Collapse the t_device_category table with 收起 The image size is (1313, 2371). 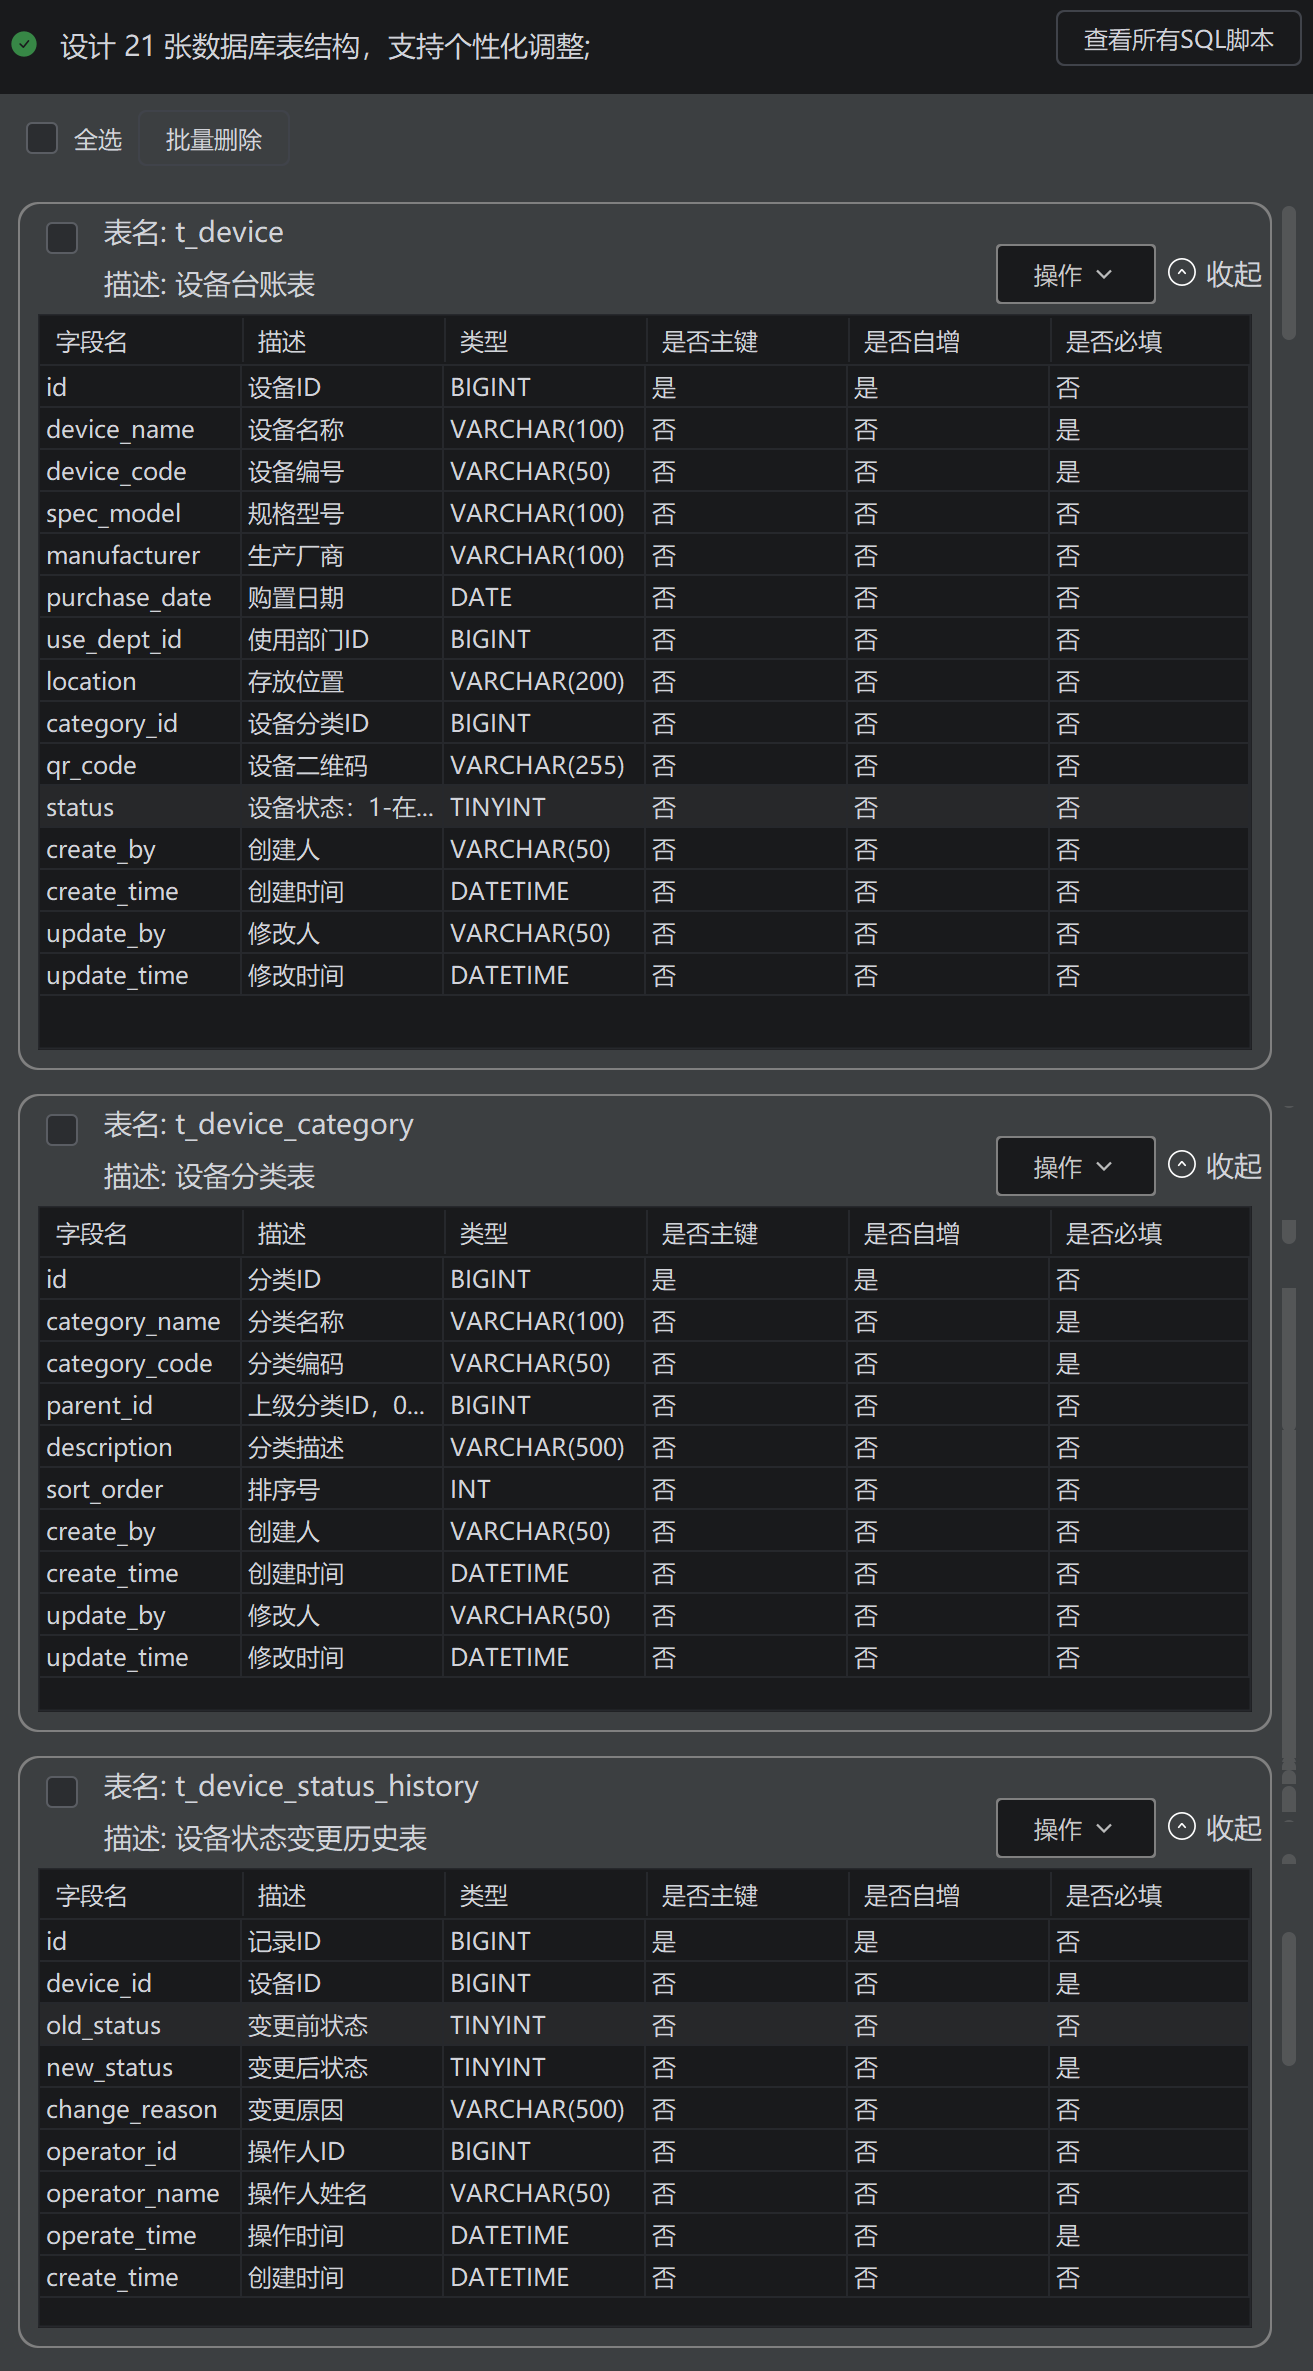click(1215, 1165)
